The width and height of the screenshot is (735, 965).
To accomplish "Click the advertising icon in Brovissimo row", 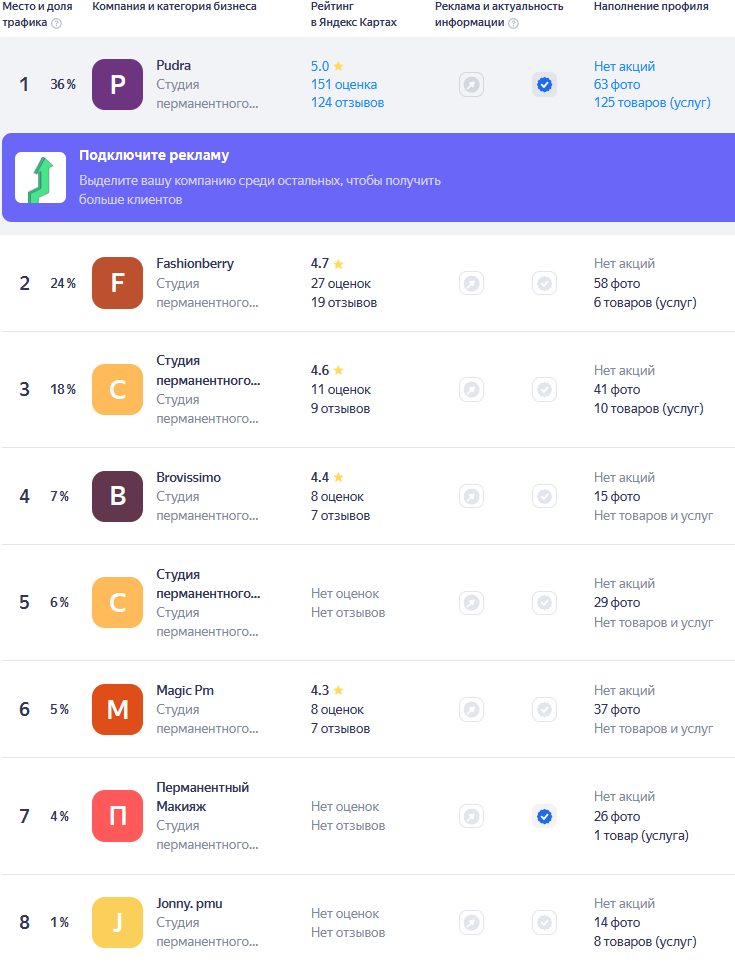I will (x=472, y=496).
